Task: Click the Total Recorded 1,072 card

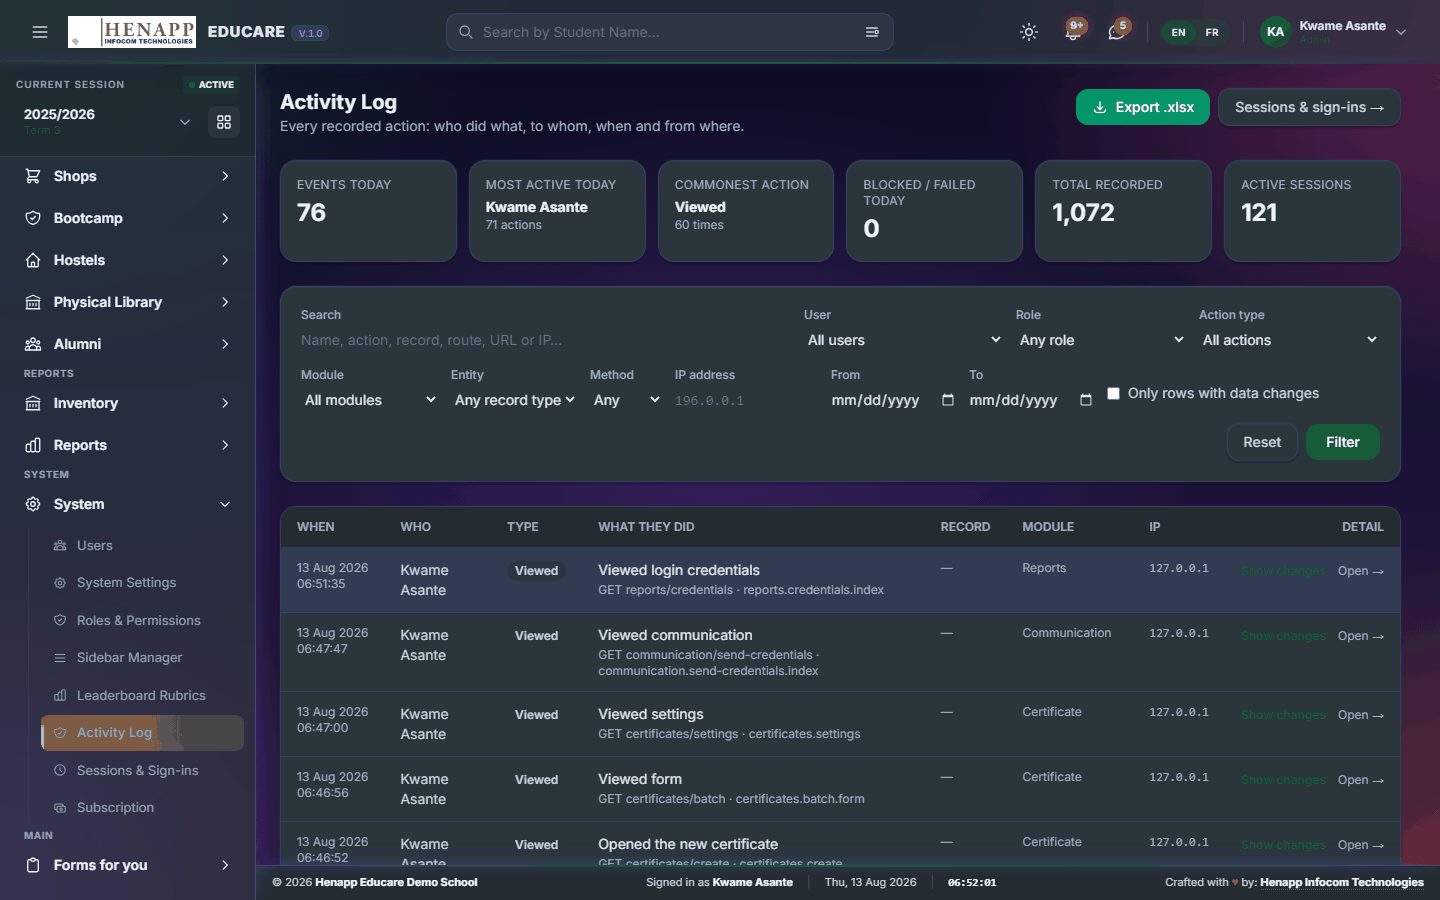Action: (x=1123, y=211)
